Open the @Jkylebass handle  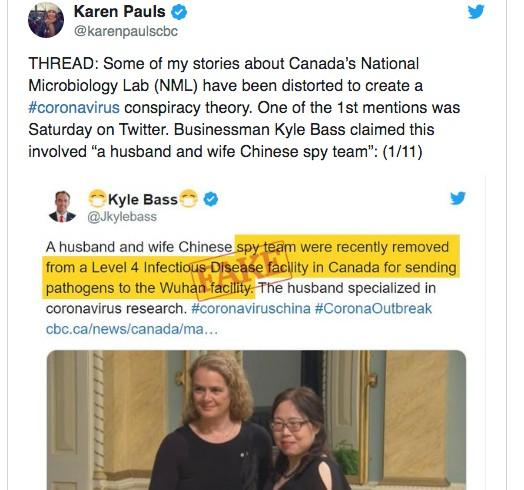coord(122,217)
